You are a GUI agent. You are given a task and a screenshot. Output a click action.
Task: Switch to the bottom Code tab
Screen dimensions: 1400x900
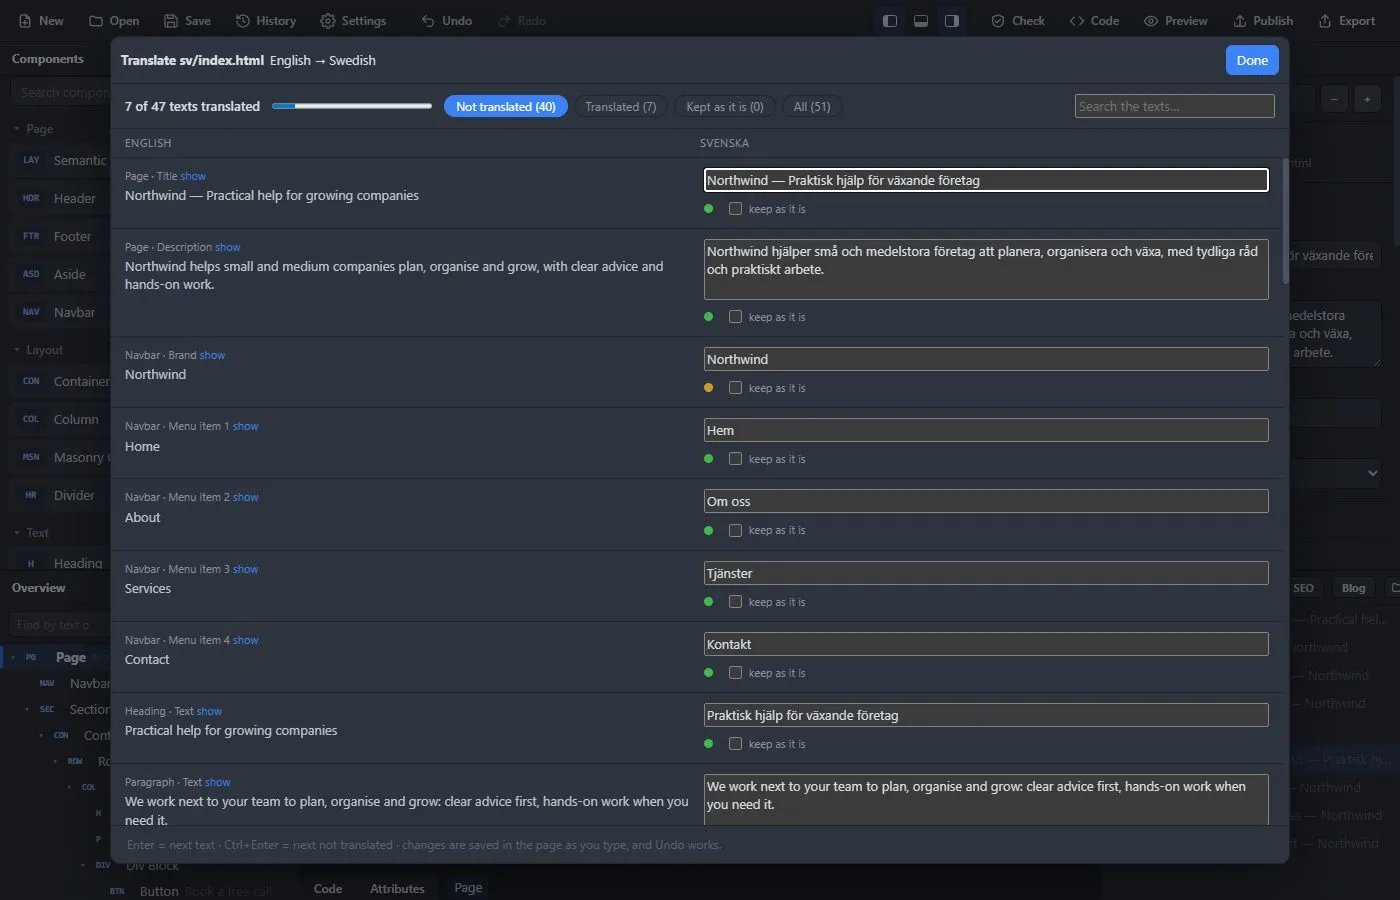(328, 888)
